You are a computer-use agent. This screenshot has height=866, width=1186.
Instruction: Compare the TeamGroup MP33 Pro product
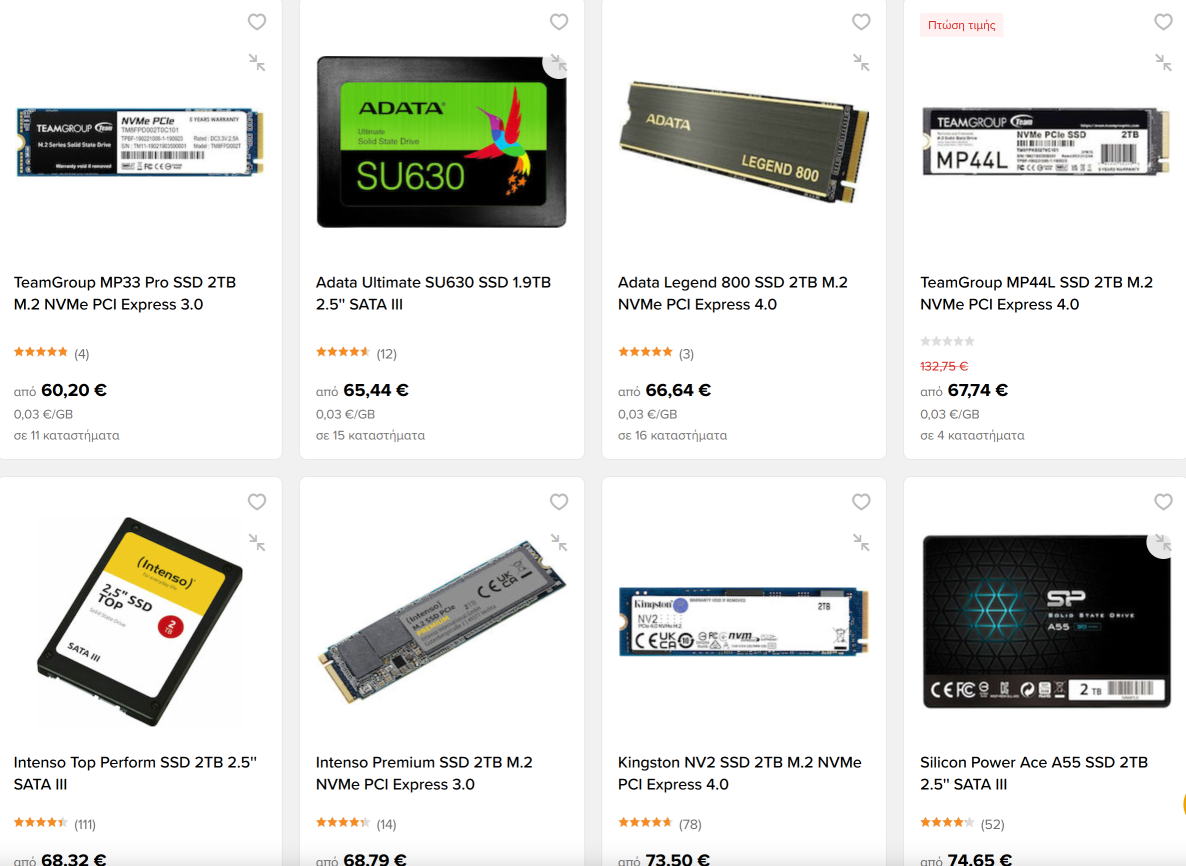tap(257, 63)
